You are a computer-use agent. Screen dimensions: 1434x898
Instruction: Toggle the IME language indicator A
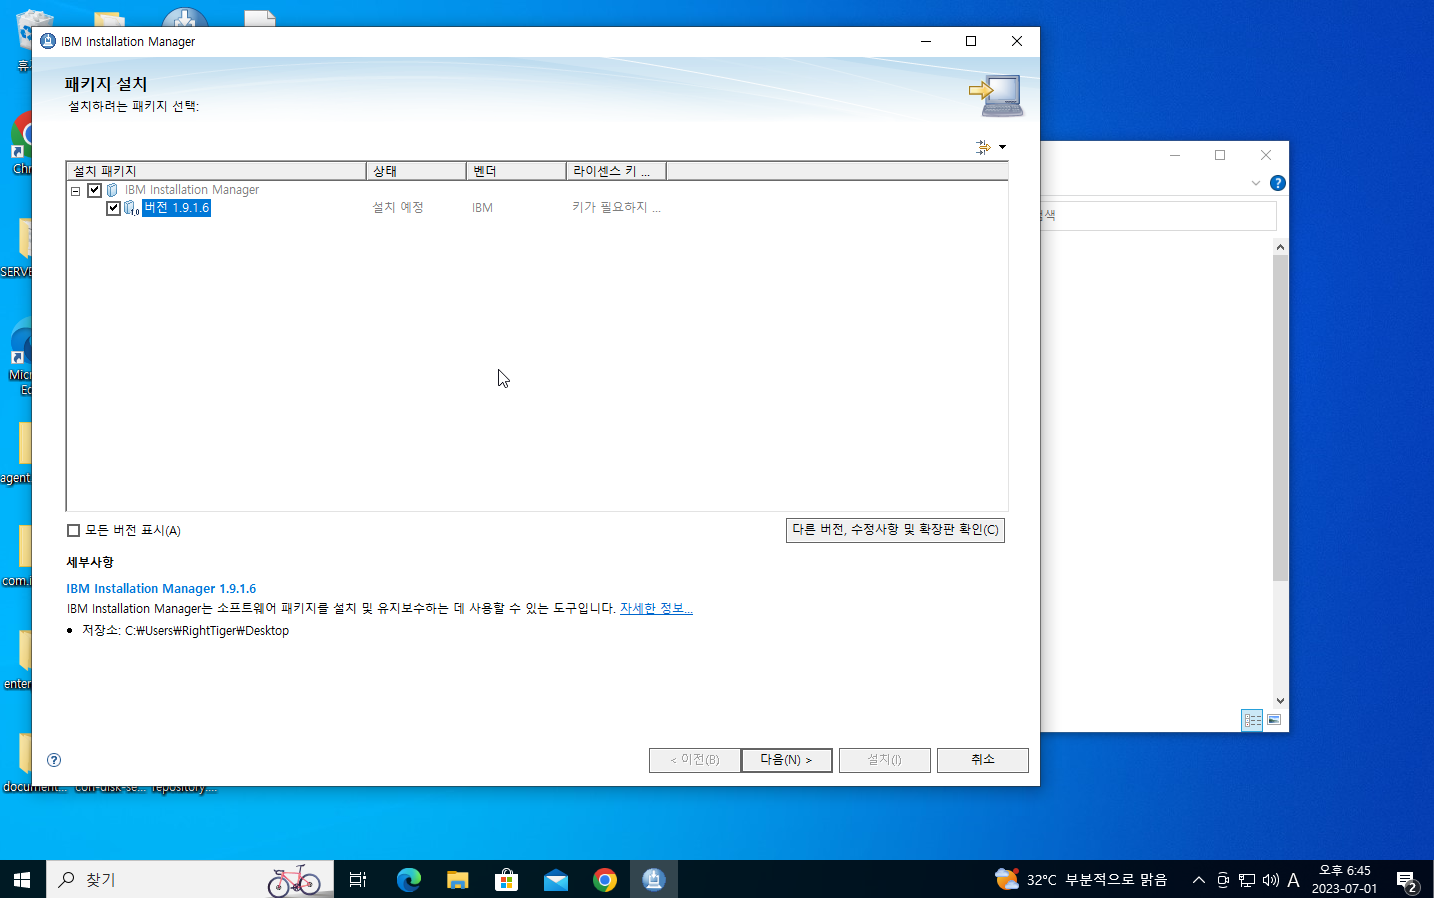[1293, 880]
